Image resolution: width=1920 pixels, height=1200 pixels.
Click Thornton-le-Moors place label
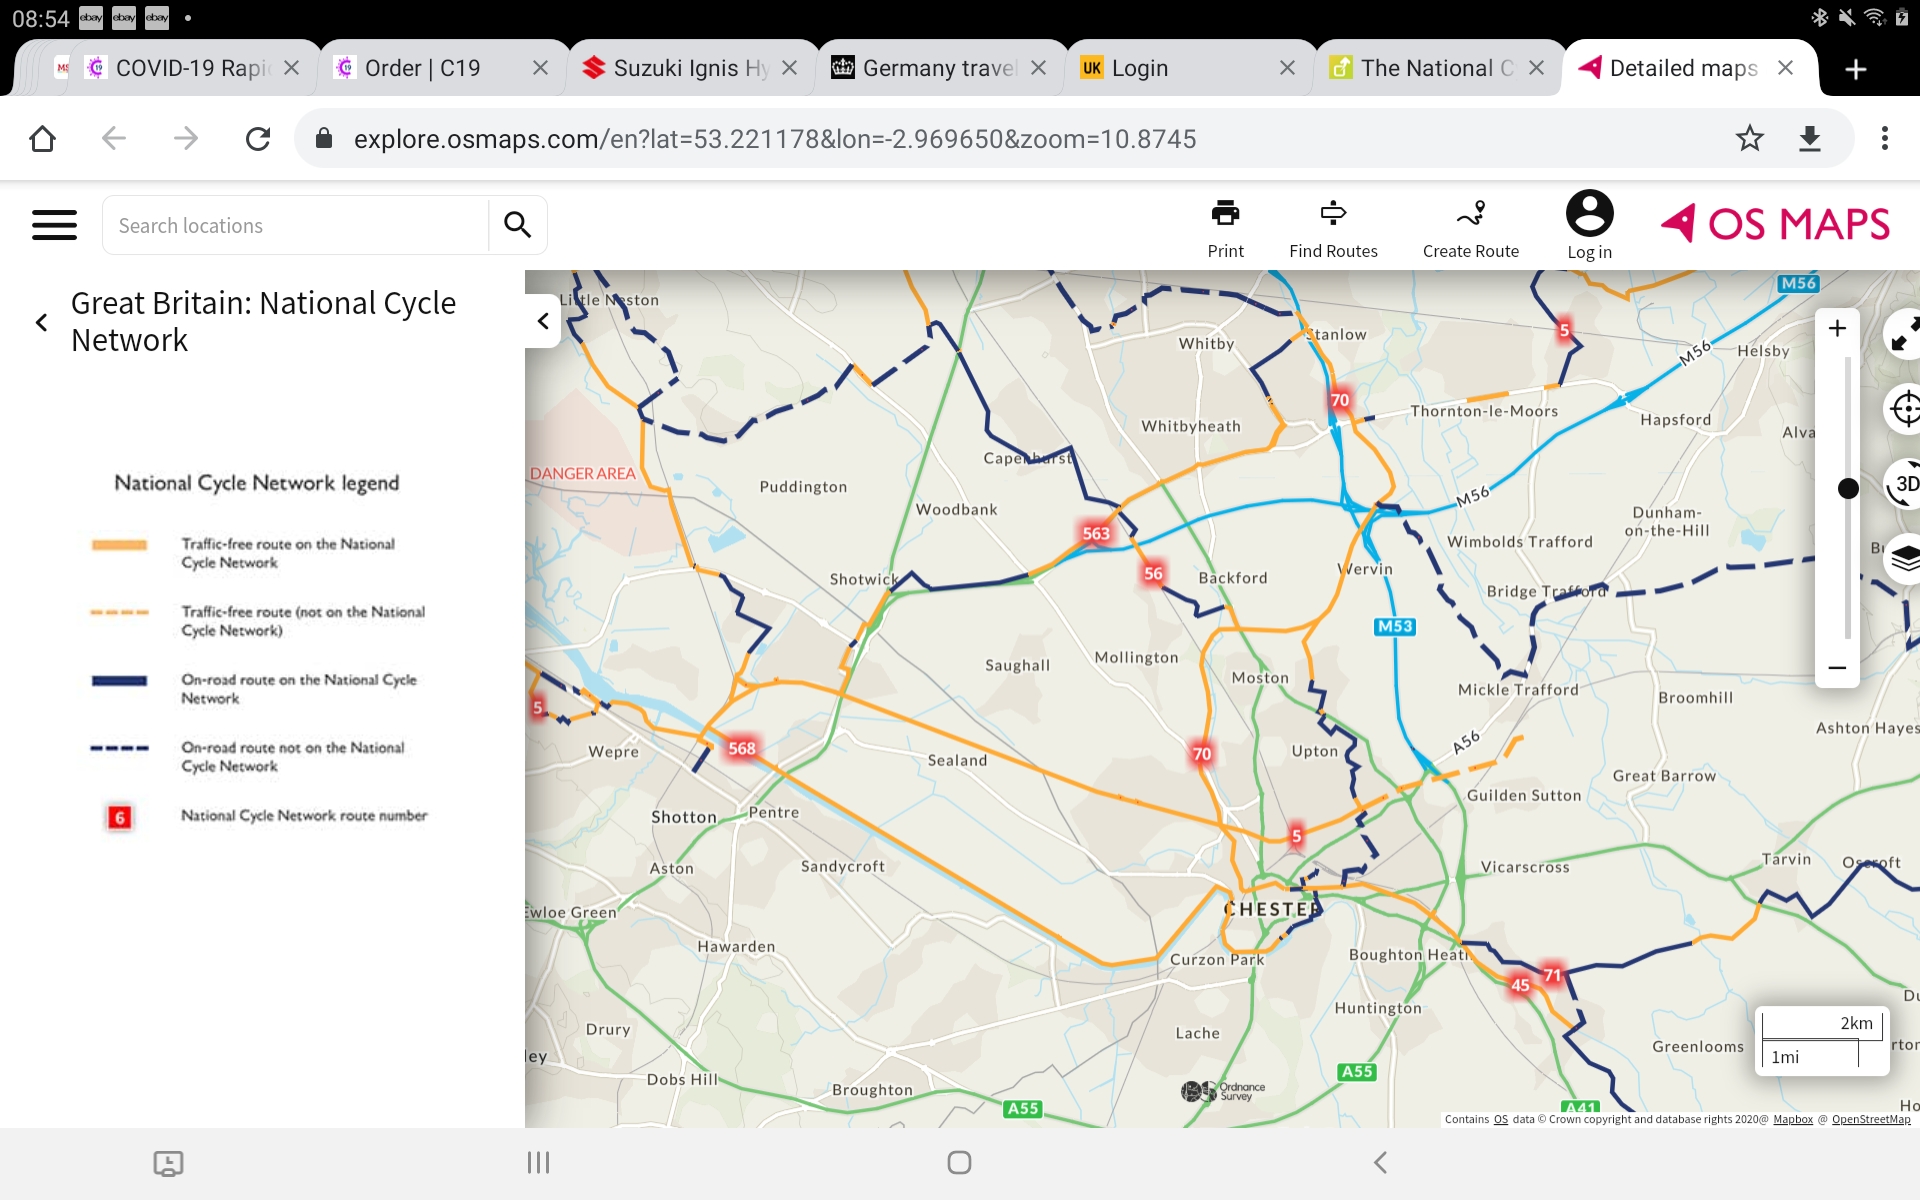coord(1484,411)
